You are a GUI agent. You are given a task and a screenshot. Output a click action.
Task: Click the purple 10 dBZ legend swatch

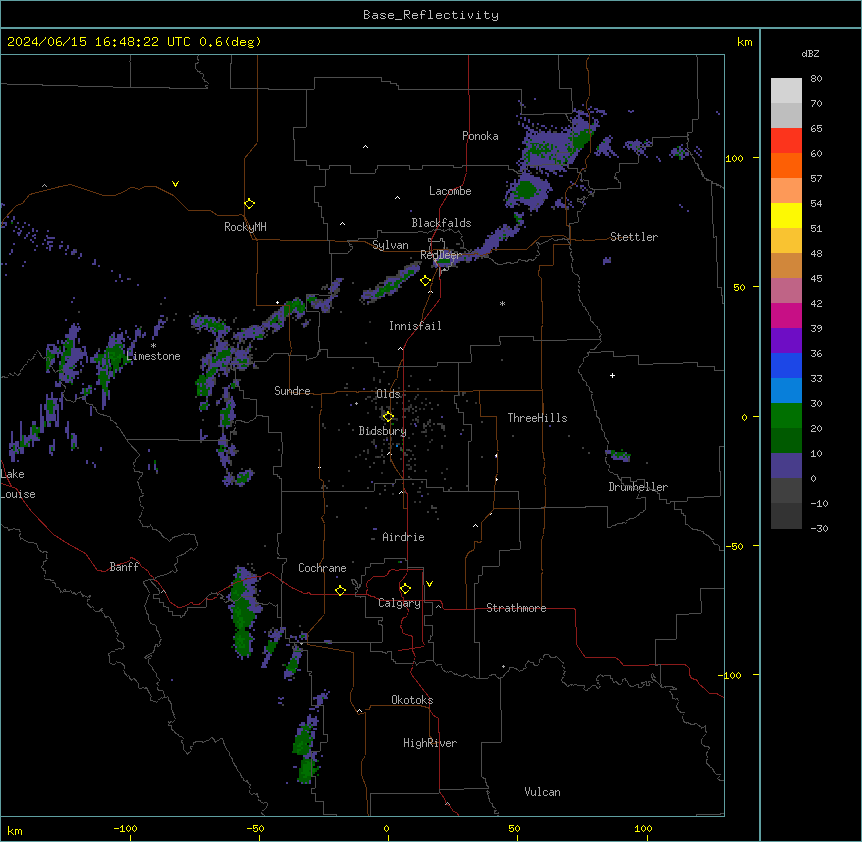786,466
